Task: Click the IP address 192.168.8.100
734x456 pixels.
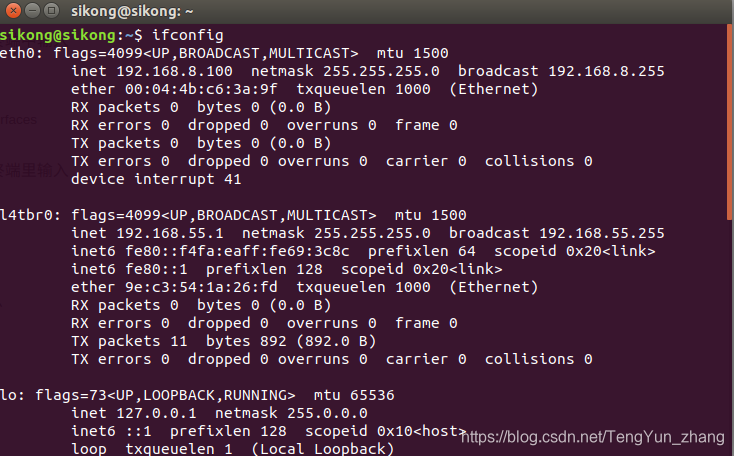Action: (174, 71)
